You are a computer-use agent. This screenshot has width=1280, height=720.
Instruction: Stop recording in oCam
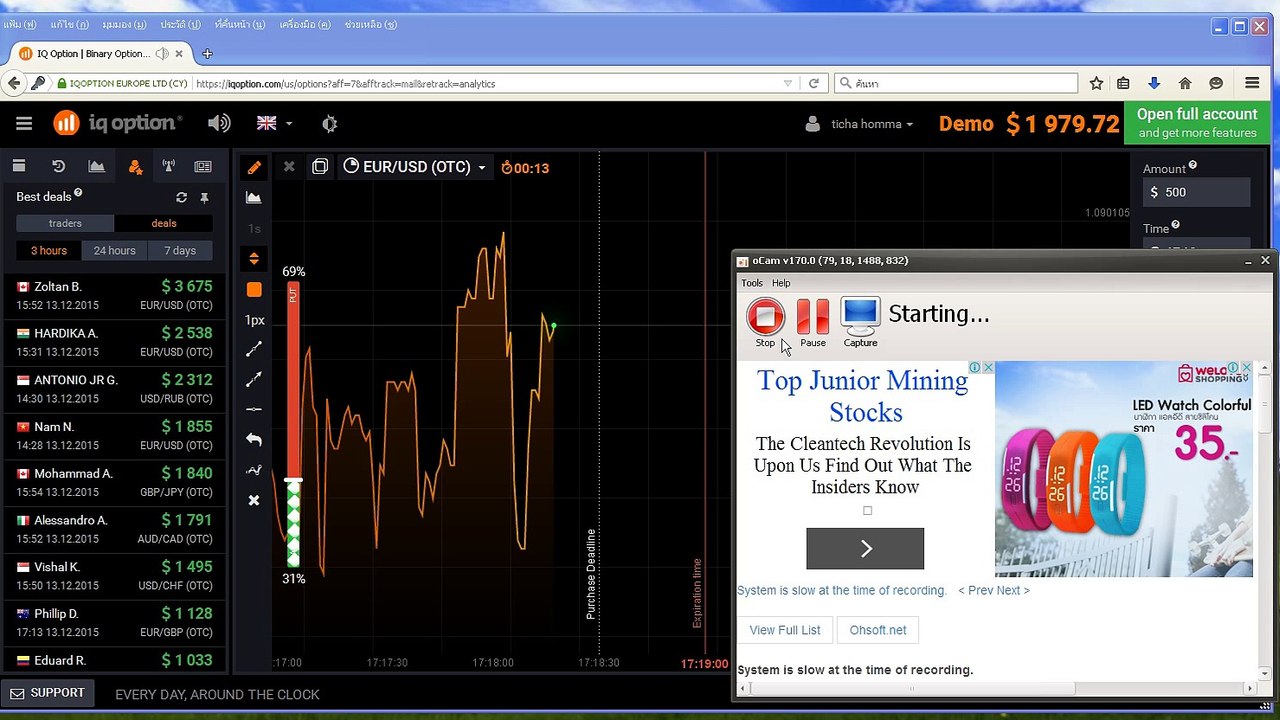765,323
